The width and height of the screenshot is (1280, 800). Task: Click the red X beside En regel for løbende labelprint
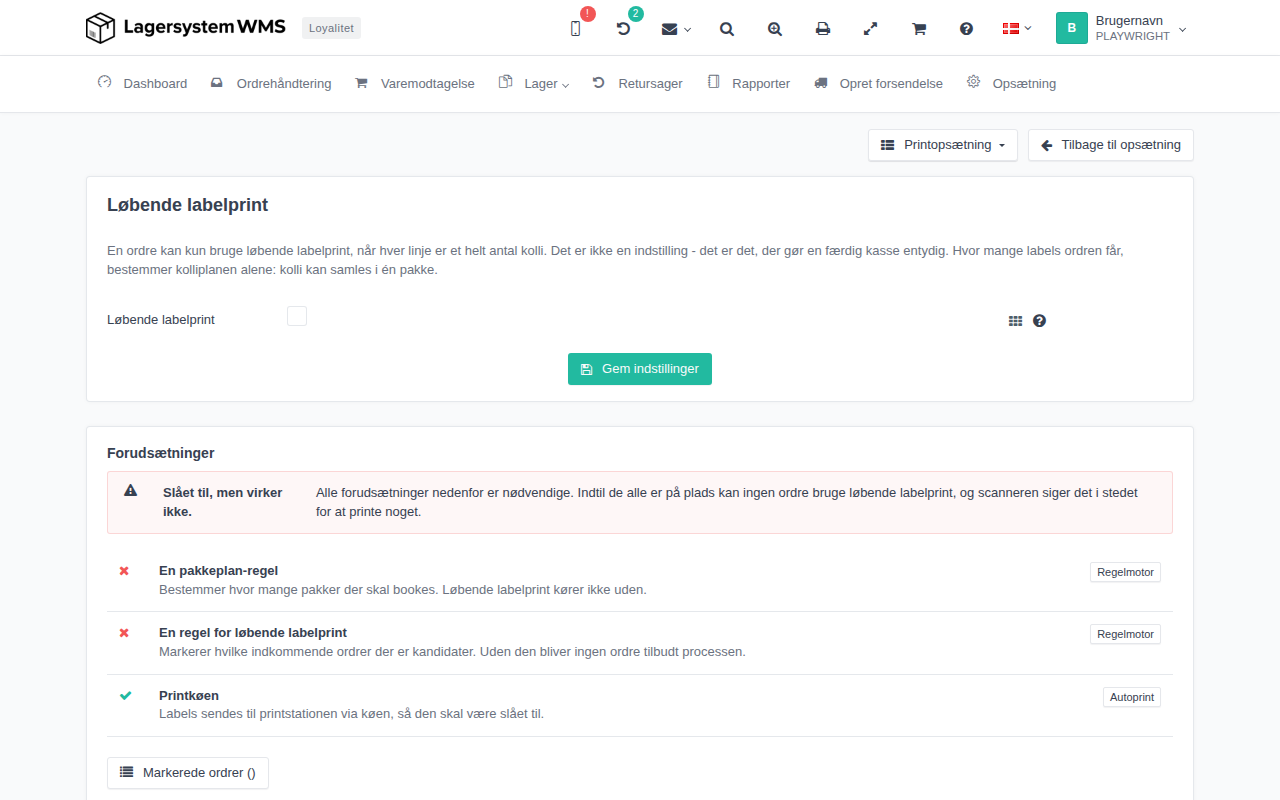[124, 633]
